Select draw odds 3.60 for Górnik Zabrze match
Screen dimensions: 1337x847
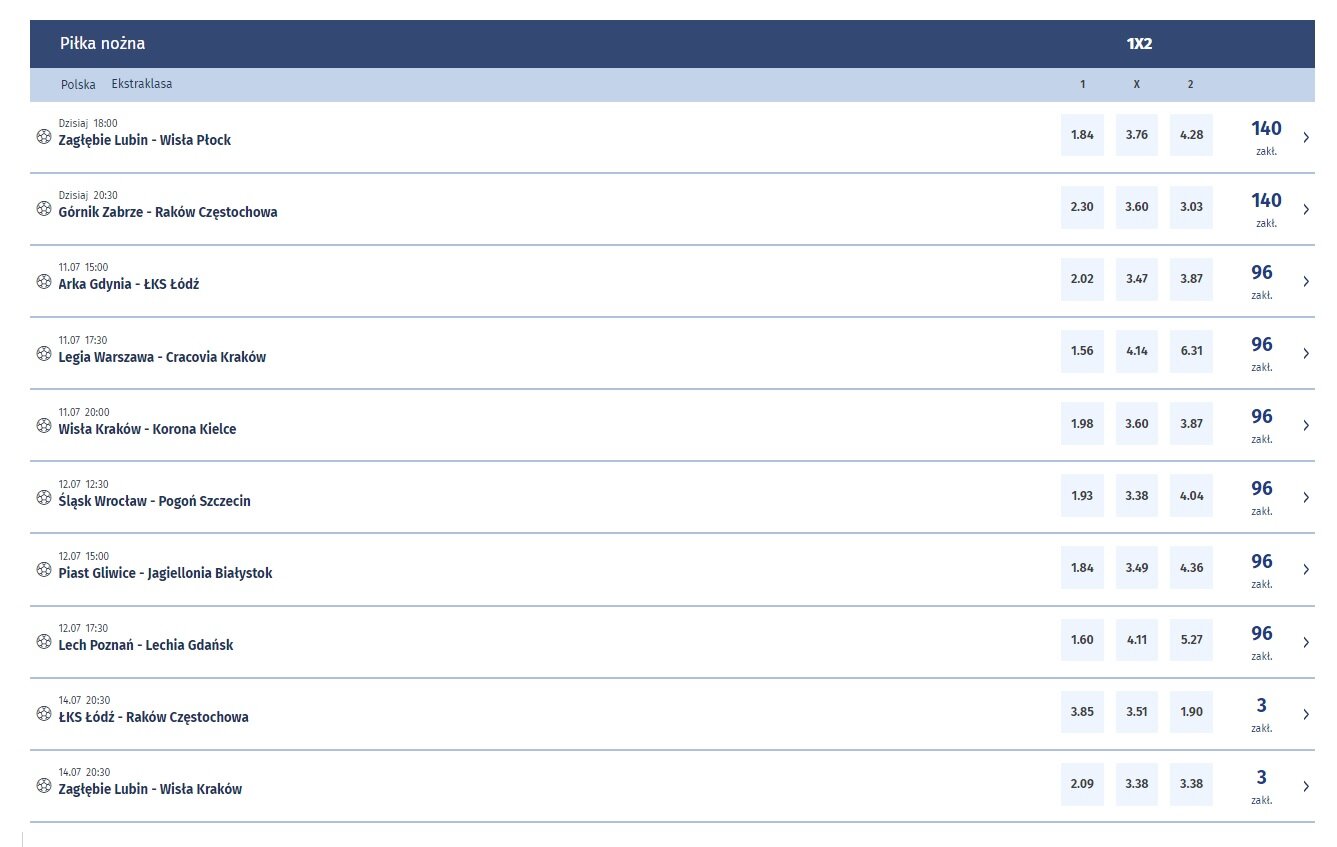[1137, 207]
